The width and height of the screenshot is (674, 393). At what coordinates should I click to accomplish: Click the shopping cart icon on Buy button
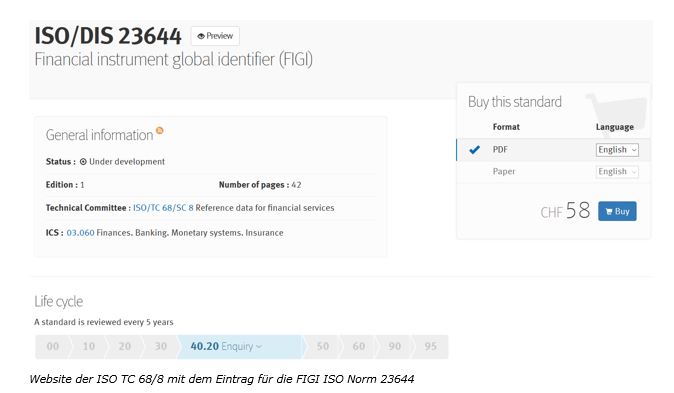click(x=609, y=212)
